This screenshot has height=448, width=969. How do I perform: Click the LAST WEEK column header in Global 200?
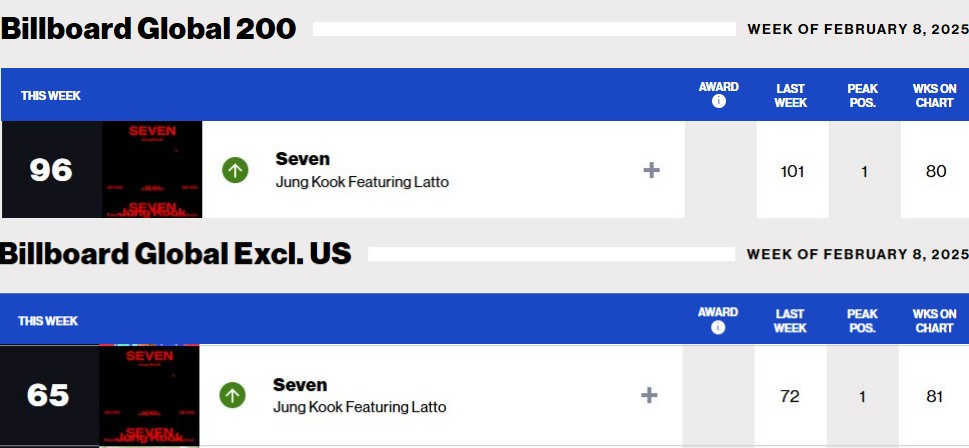click(x=791, y=96)
